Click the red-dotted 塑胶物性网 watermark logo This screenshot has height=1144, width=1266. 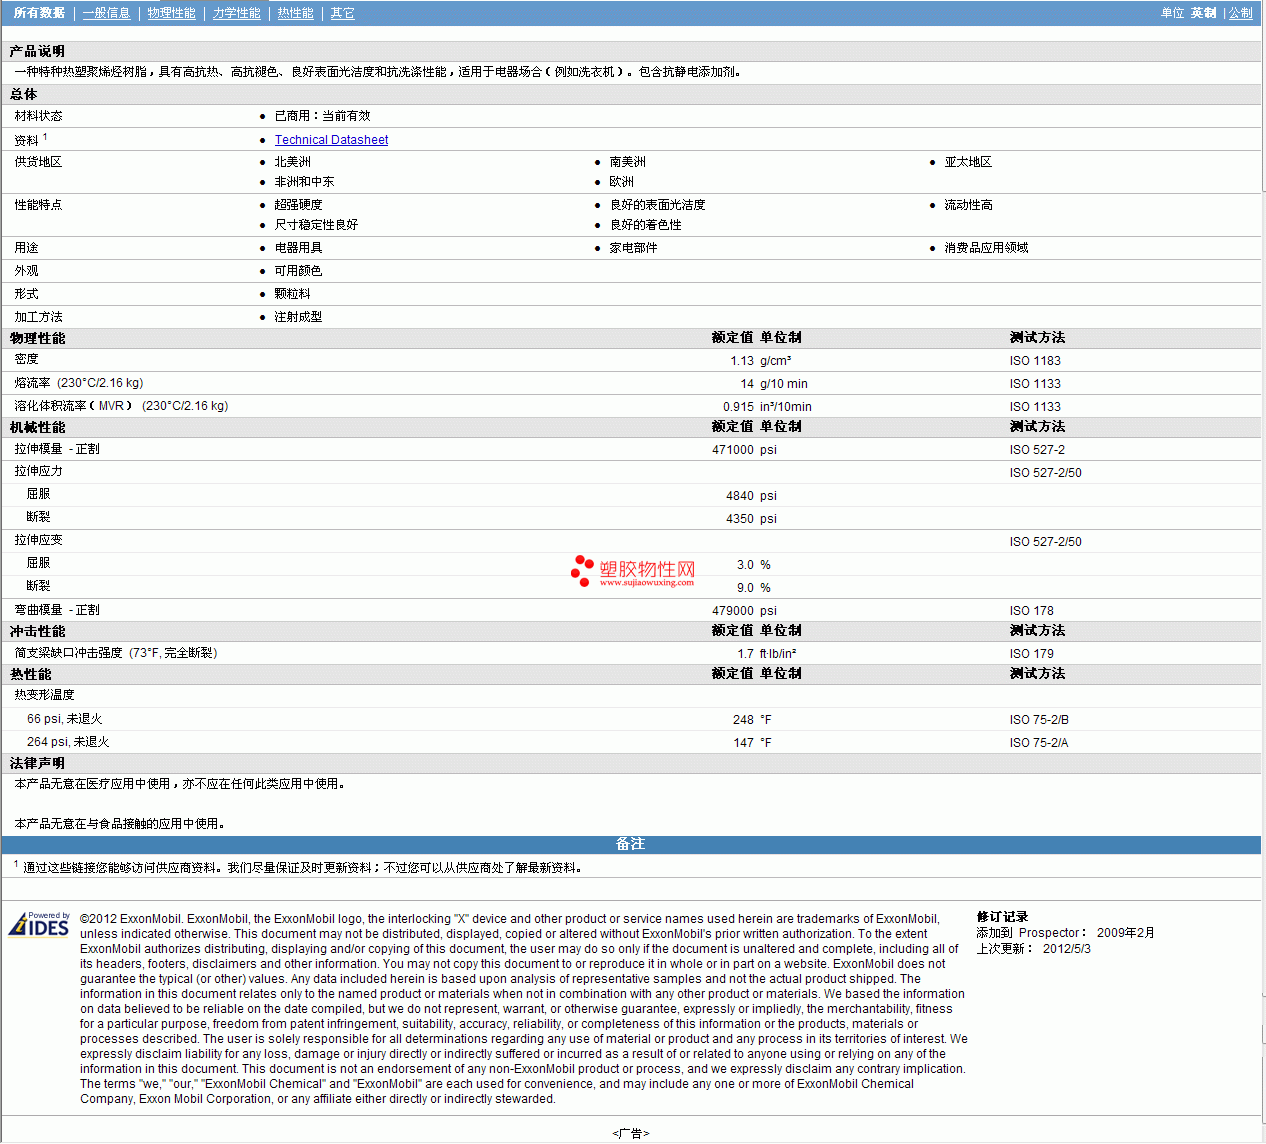(632, 572)
